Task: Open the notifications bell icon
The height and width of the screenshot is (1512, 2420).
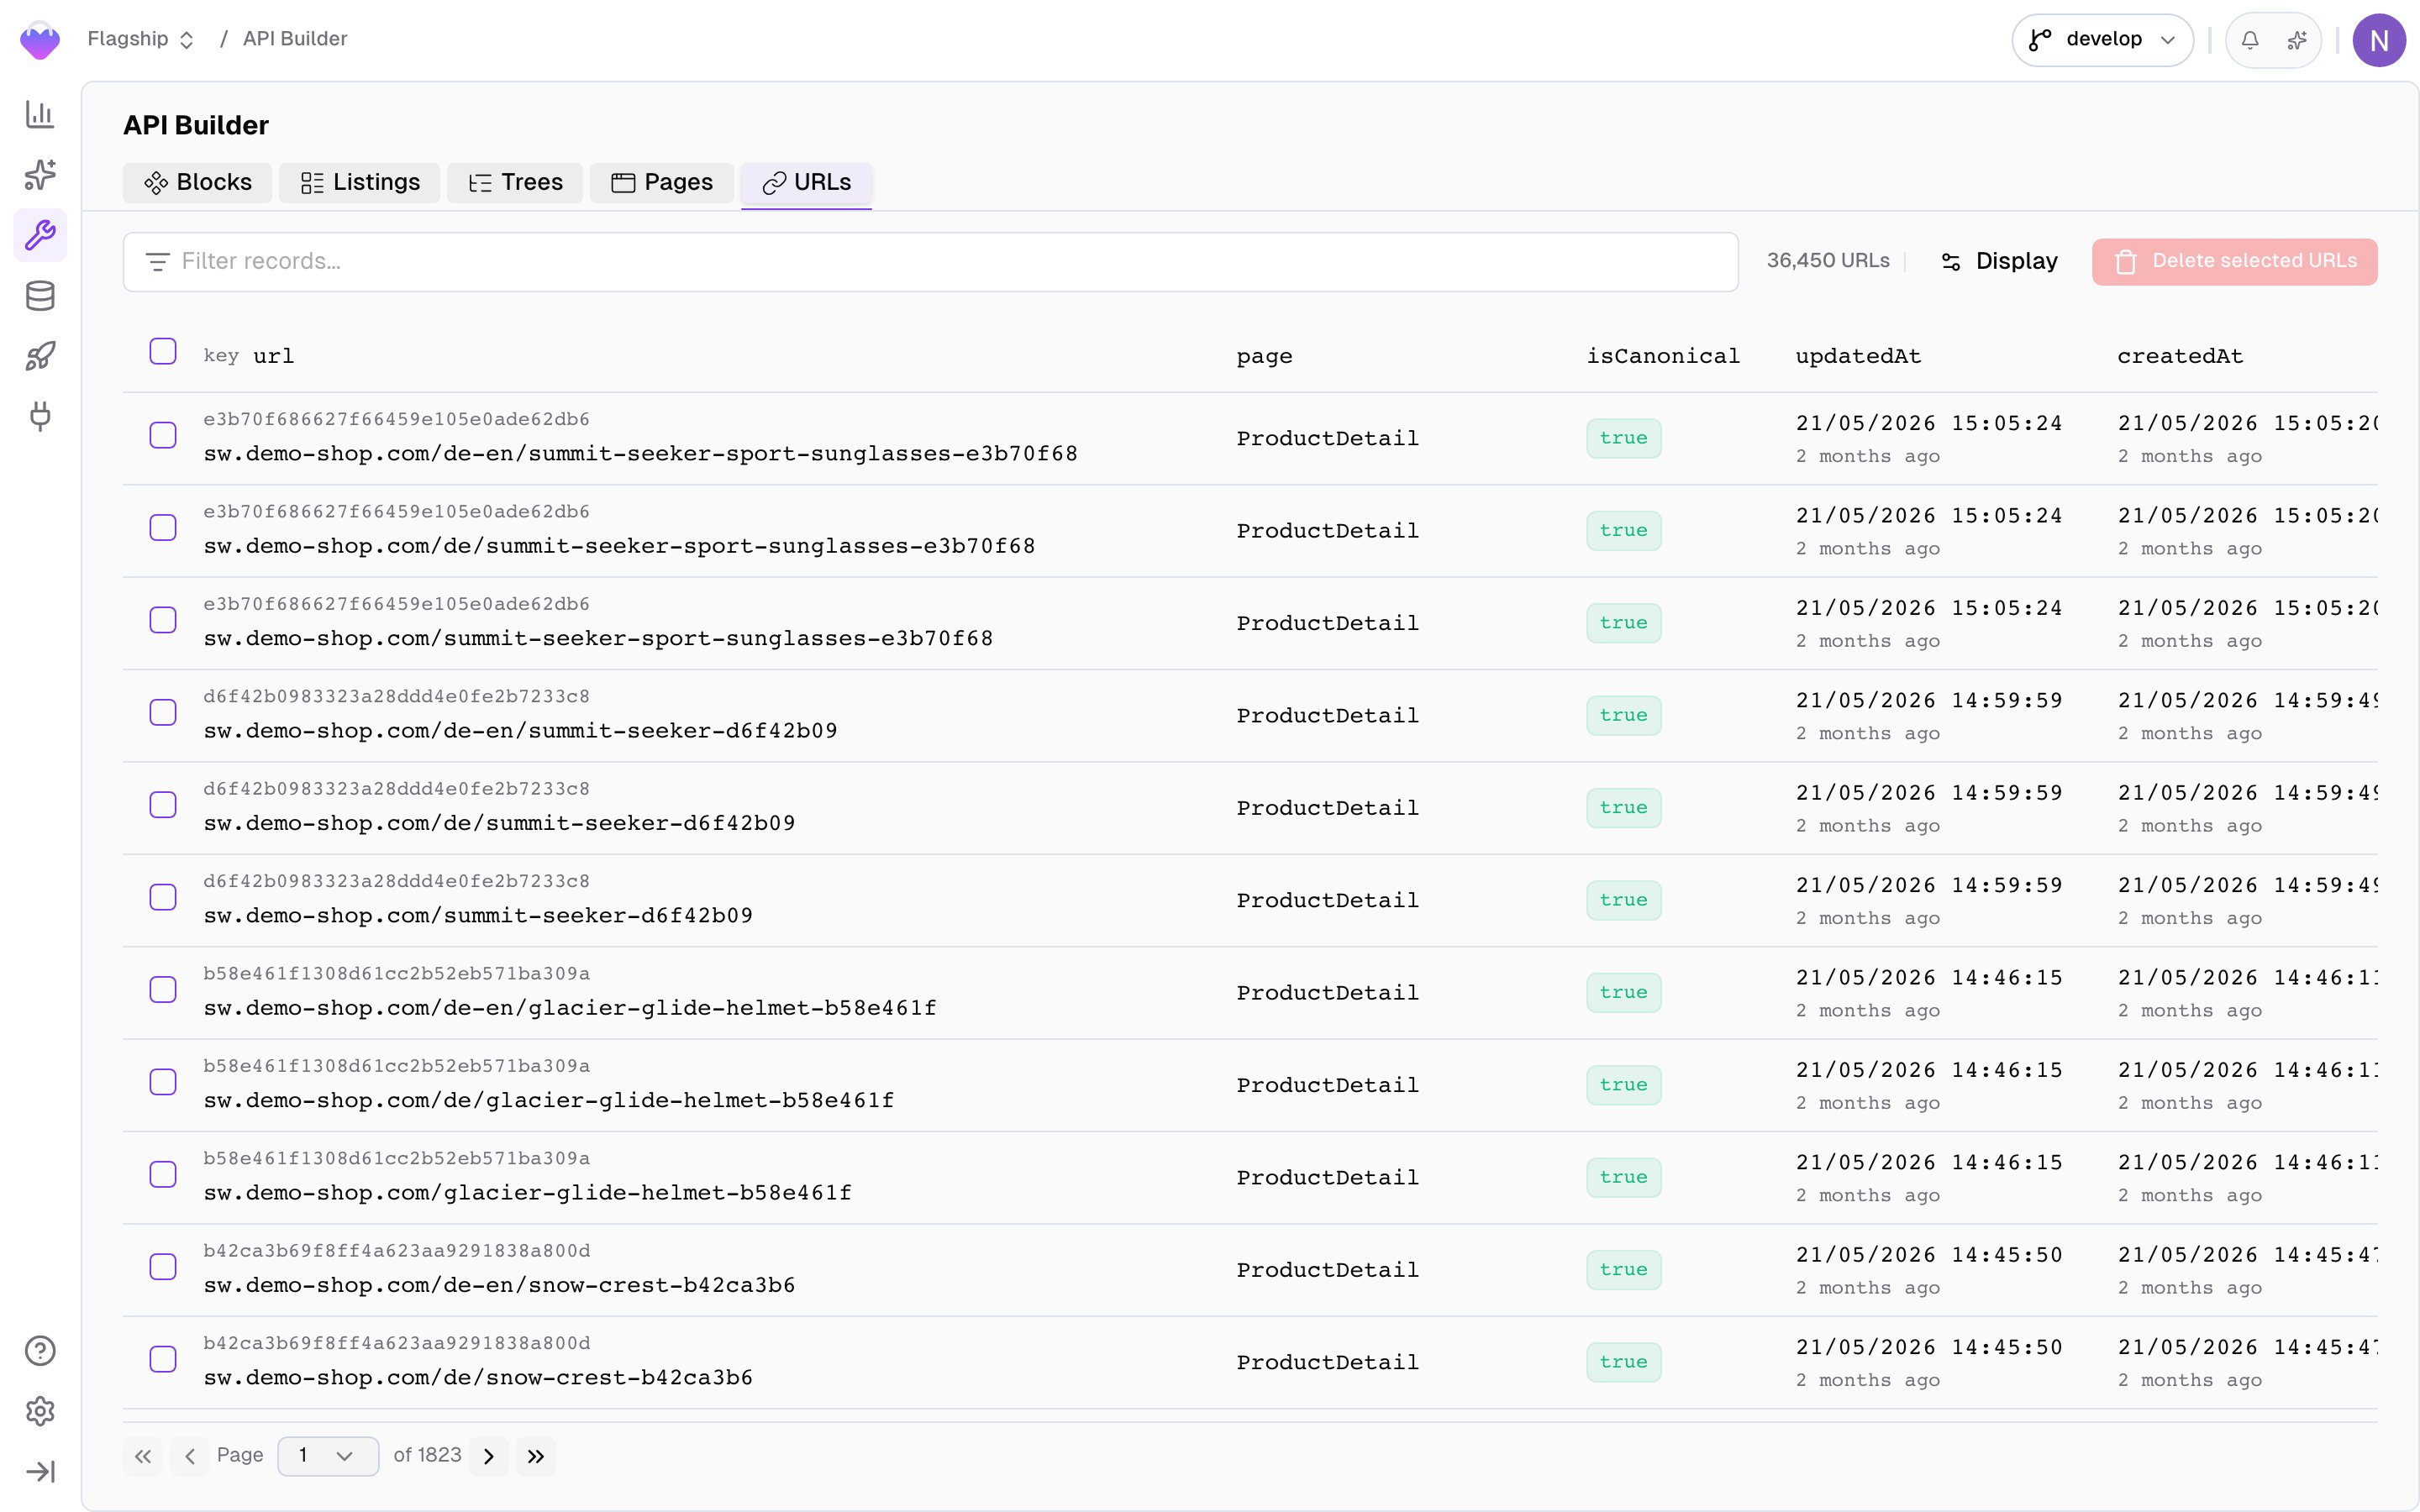Action: (x=2250, y=40)
